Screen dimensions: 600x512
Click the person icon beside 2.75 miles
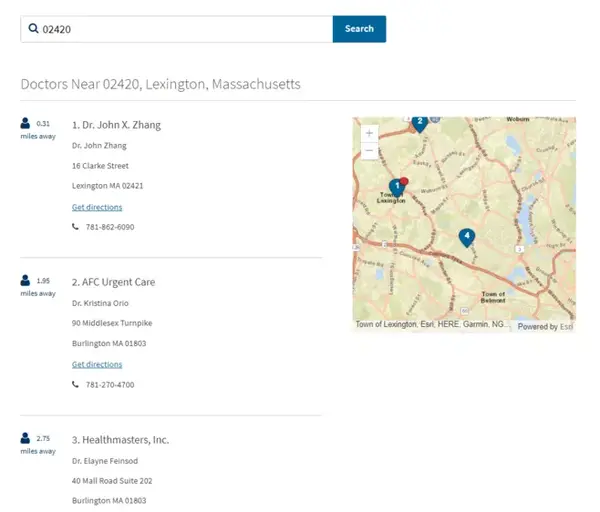point(25,438)
